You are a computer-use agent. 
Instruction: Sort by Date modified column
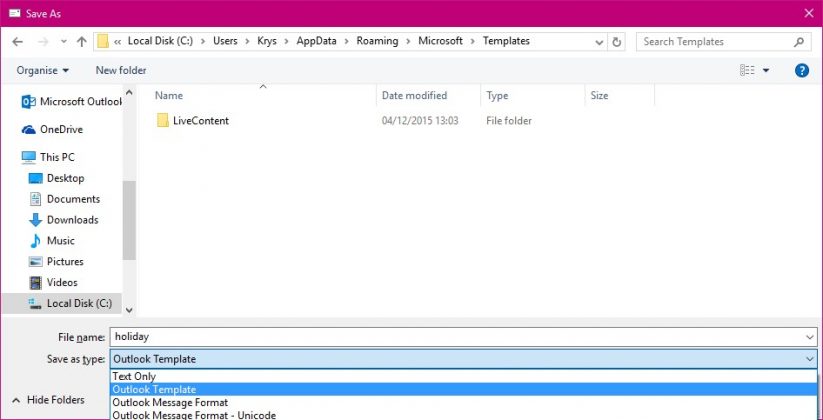pyautogui.click(x=414, y=96)
